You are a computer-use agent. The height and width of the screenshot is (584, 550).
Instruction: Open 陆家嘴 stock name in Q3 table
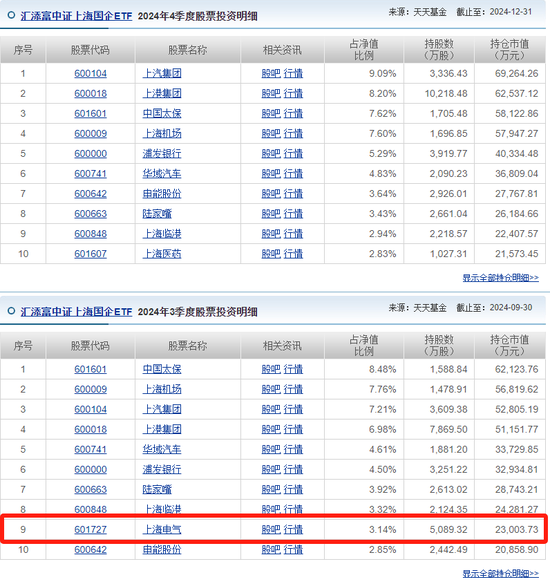157,490
